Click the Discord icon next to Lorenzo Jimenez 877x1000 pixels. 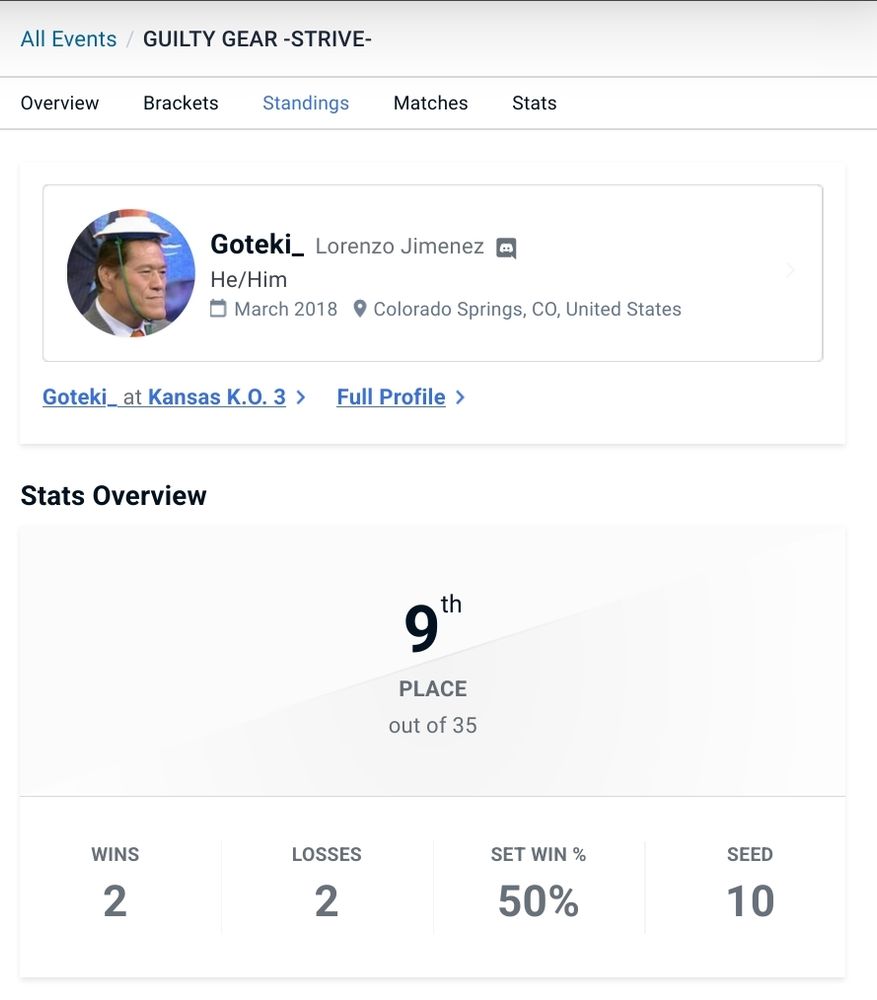tap(507, 248)
